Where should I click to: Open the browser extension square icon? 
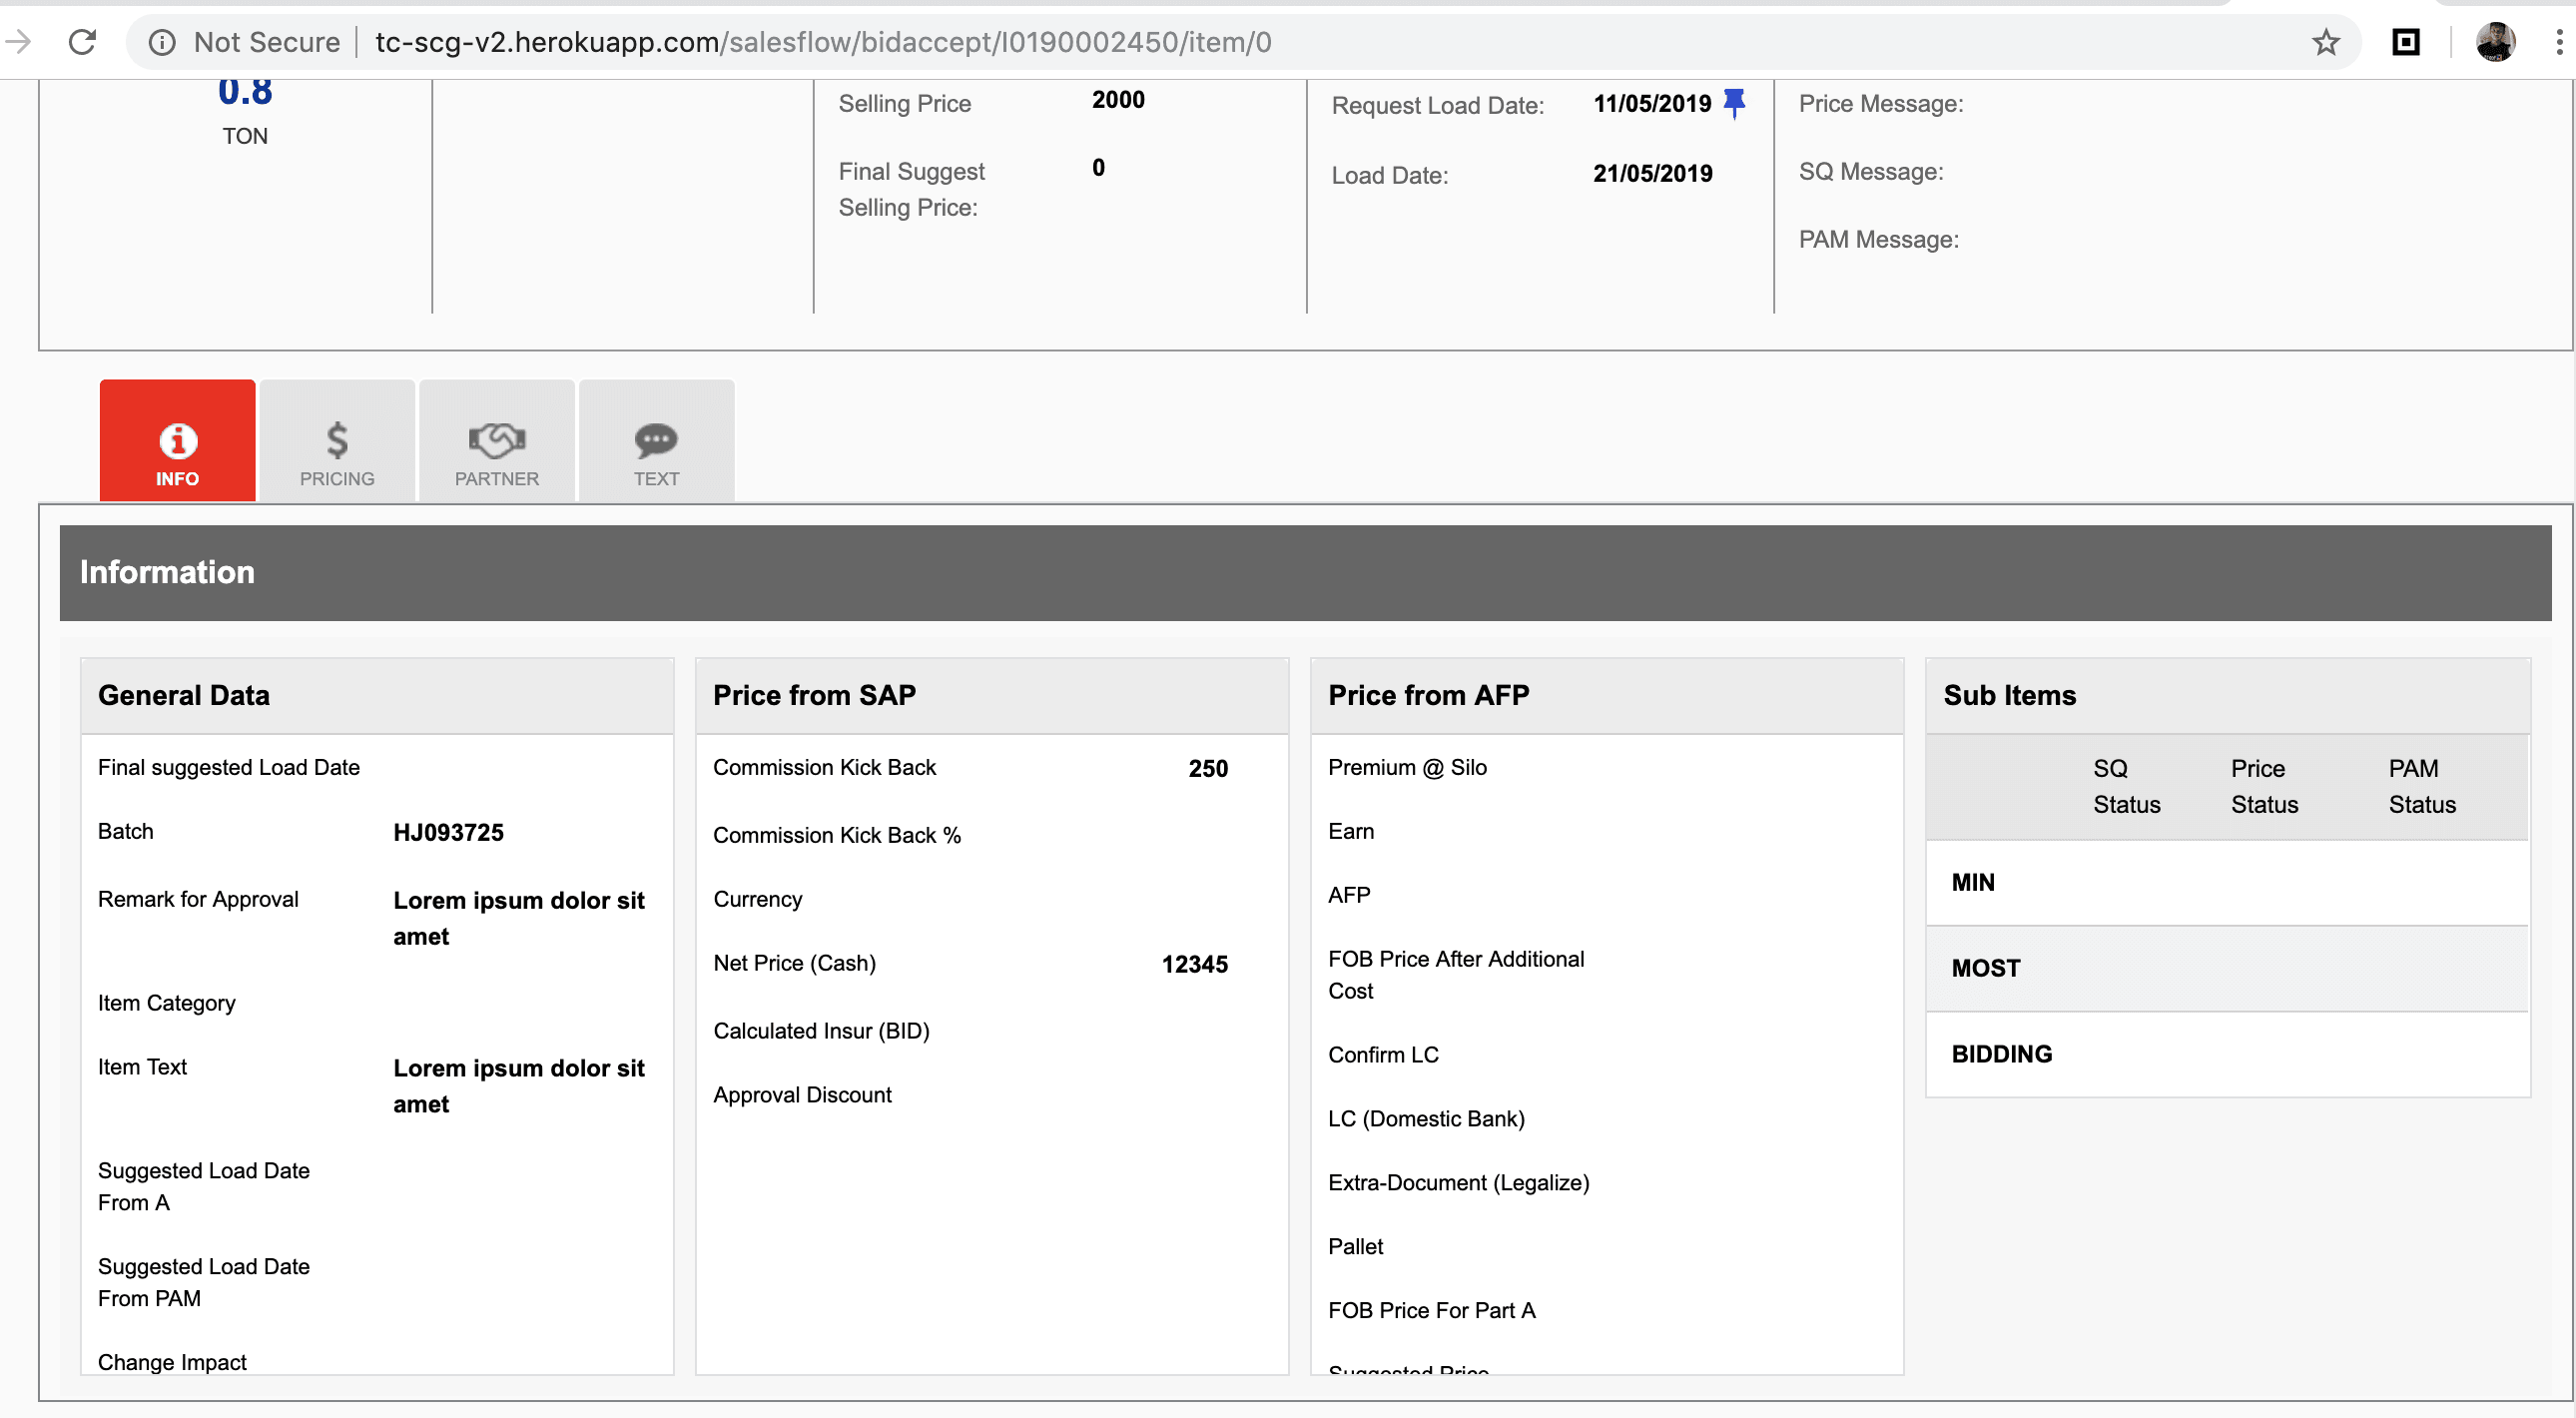[x=2405, y=42]
